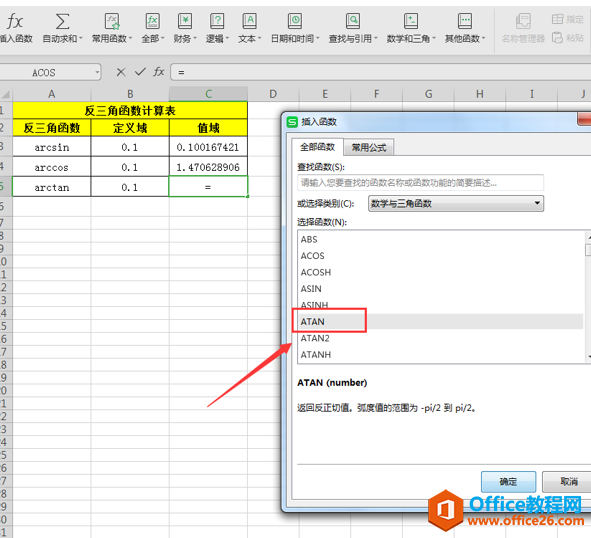This screenshot has width=591, height=538.
Task: Click the cell with value 0.100167421
Action: tap(208, 147)
